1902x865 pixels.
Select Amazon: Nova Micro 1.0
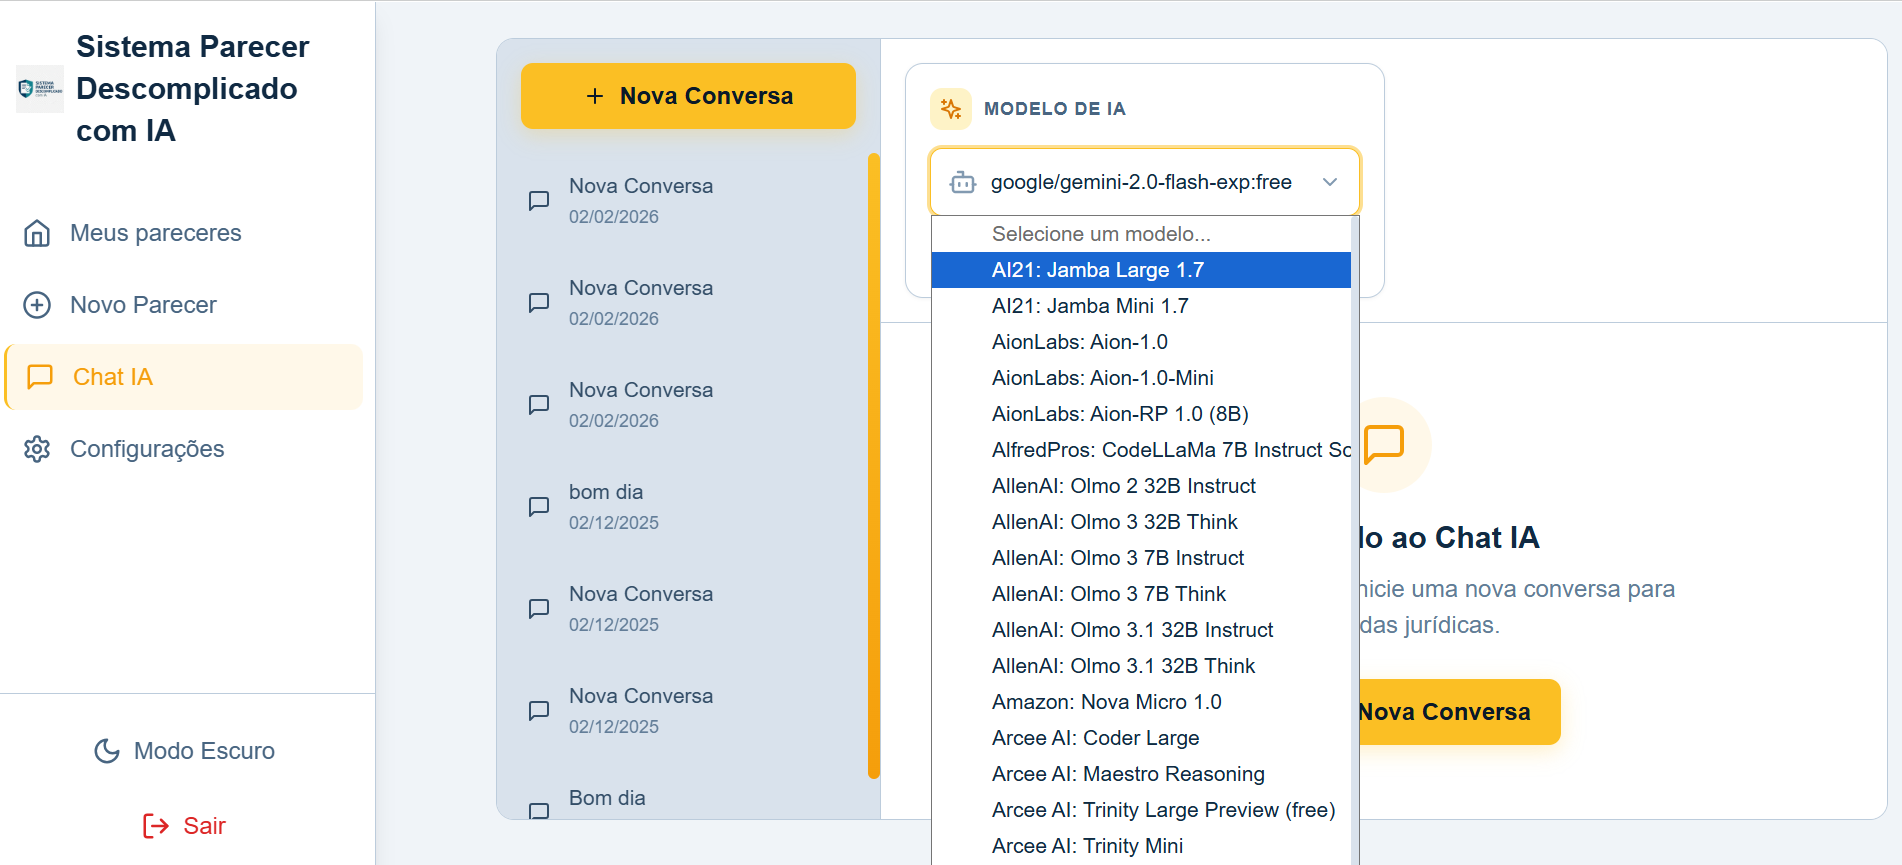click(x=1141, y=702)
